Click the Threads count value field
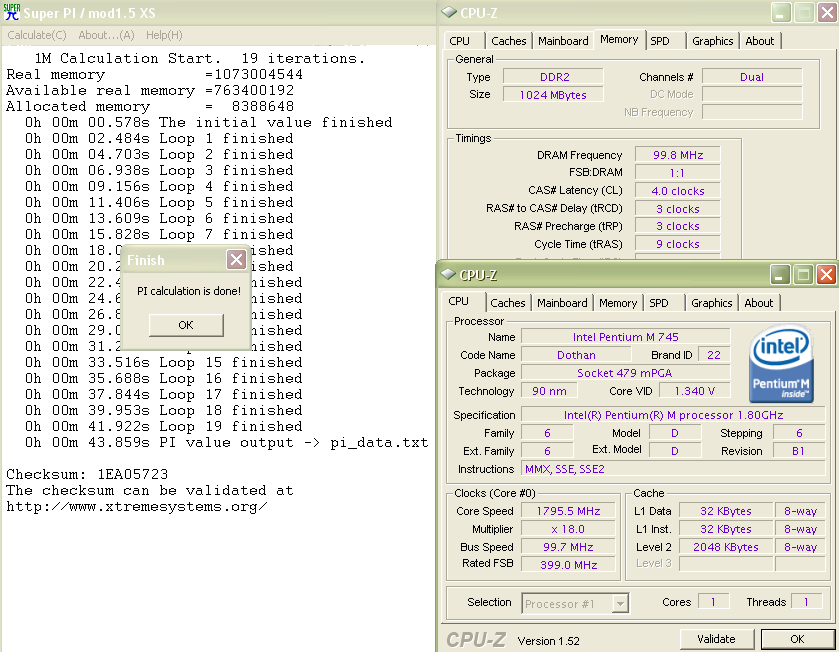This screenshot has width=839, height=652. 806,602
